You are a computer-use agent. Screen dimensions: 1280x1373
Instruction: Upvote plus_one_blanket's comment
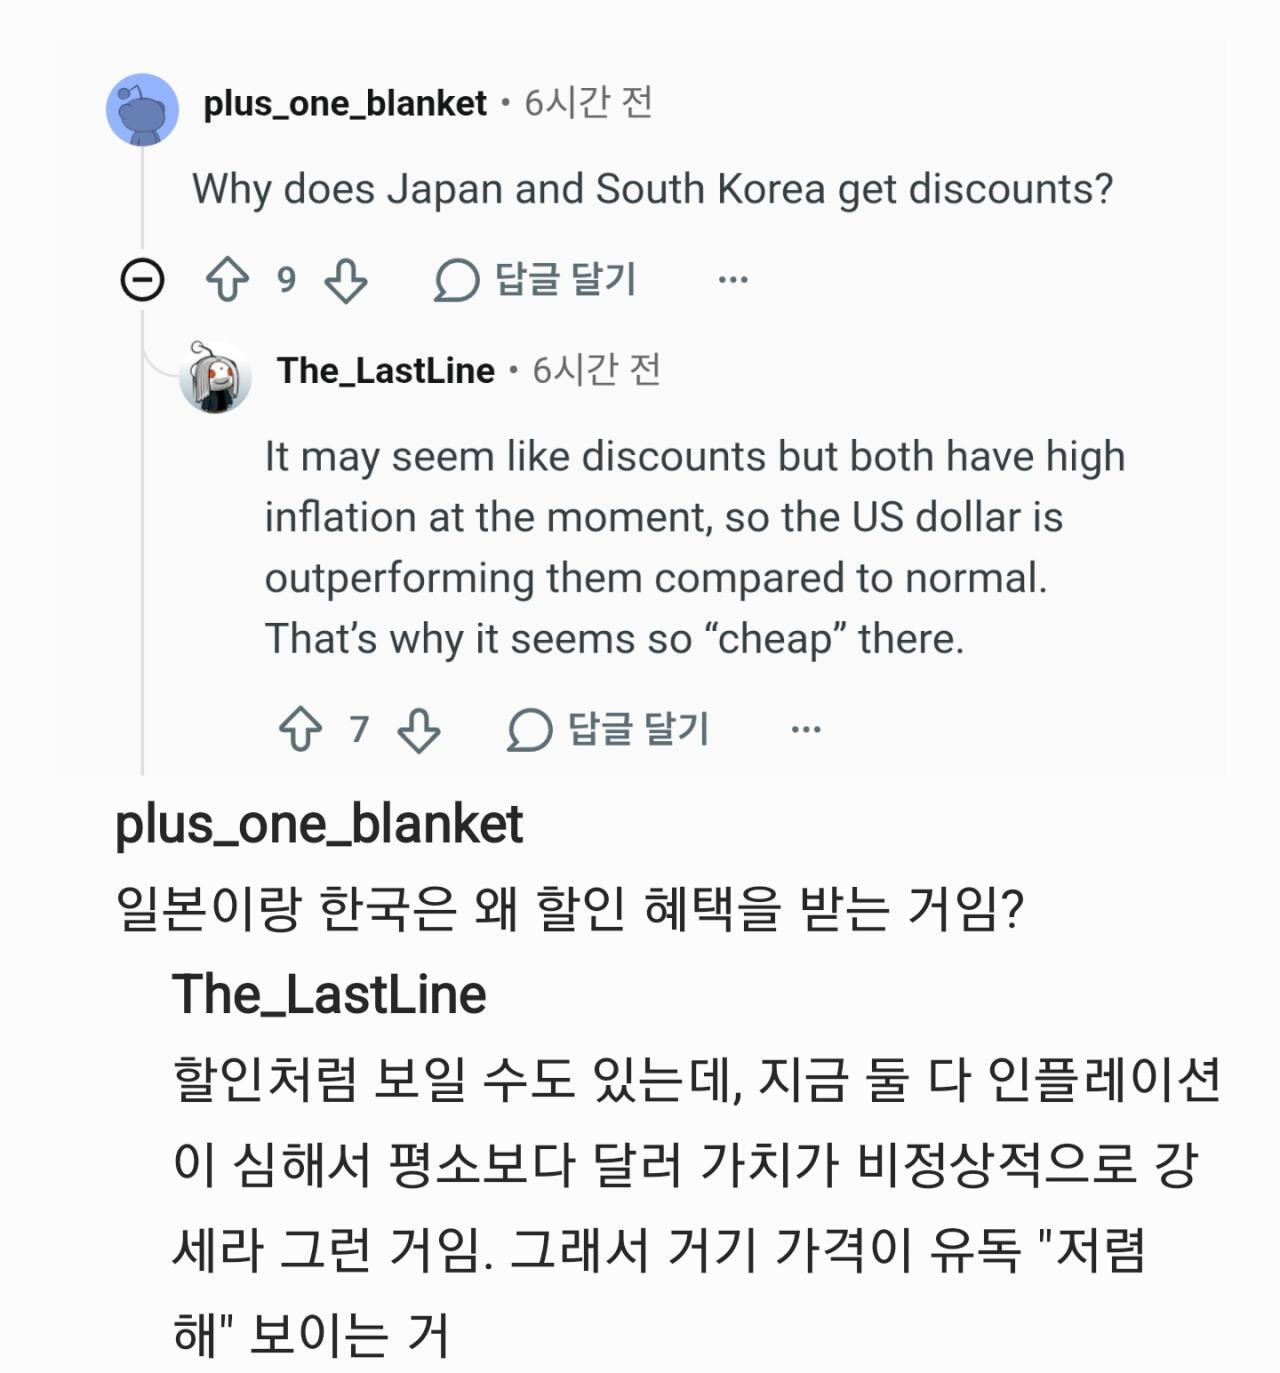tap(227, 280)
